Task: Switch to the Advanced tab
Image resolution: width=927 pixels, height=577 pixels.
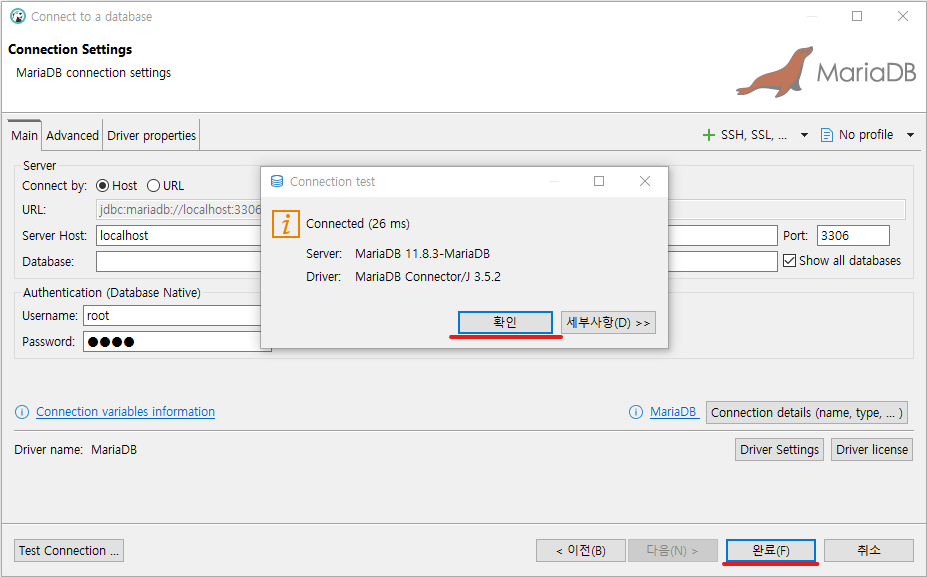Action: (72, 135)
